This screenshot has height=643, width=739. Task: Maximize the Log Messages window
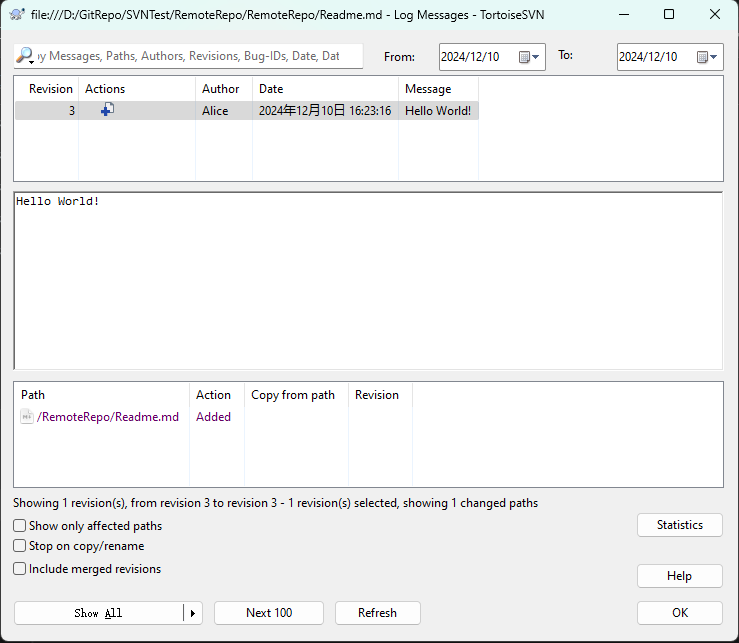coord(669,15)
